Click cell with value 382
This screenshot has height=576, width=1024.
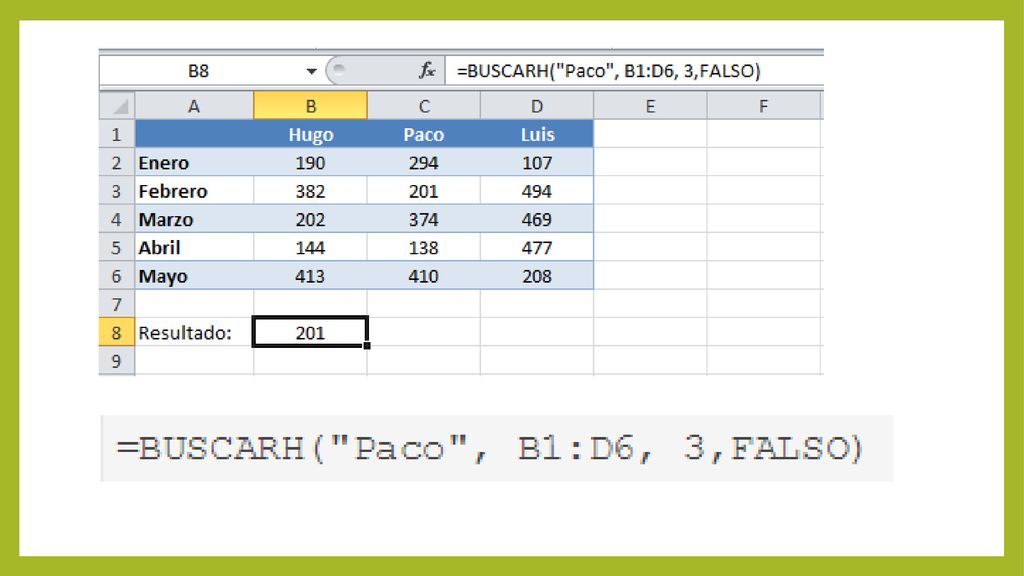(310, 191)
